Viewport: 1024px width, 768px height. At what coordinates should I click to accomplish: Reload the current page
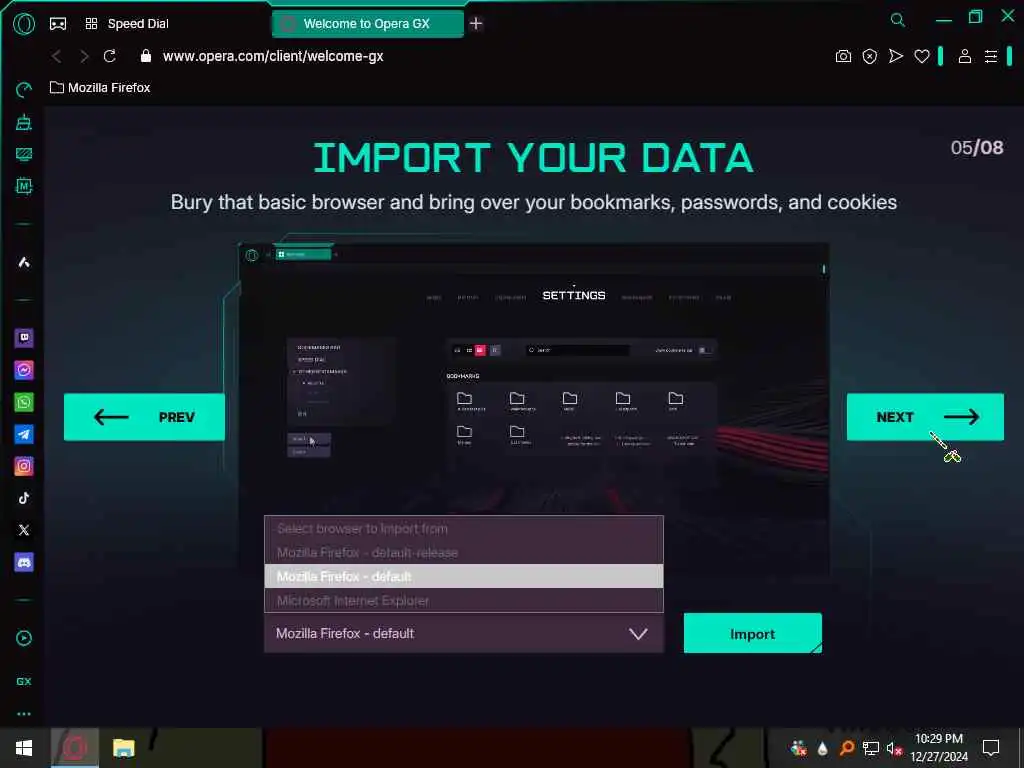[110, 56]
